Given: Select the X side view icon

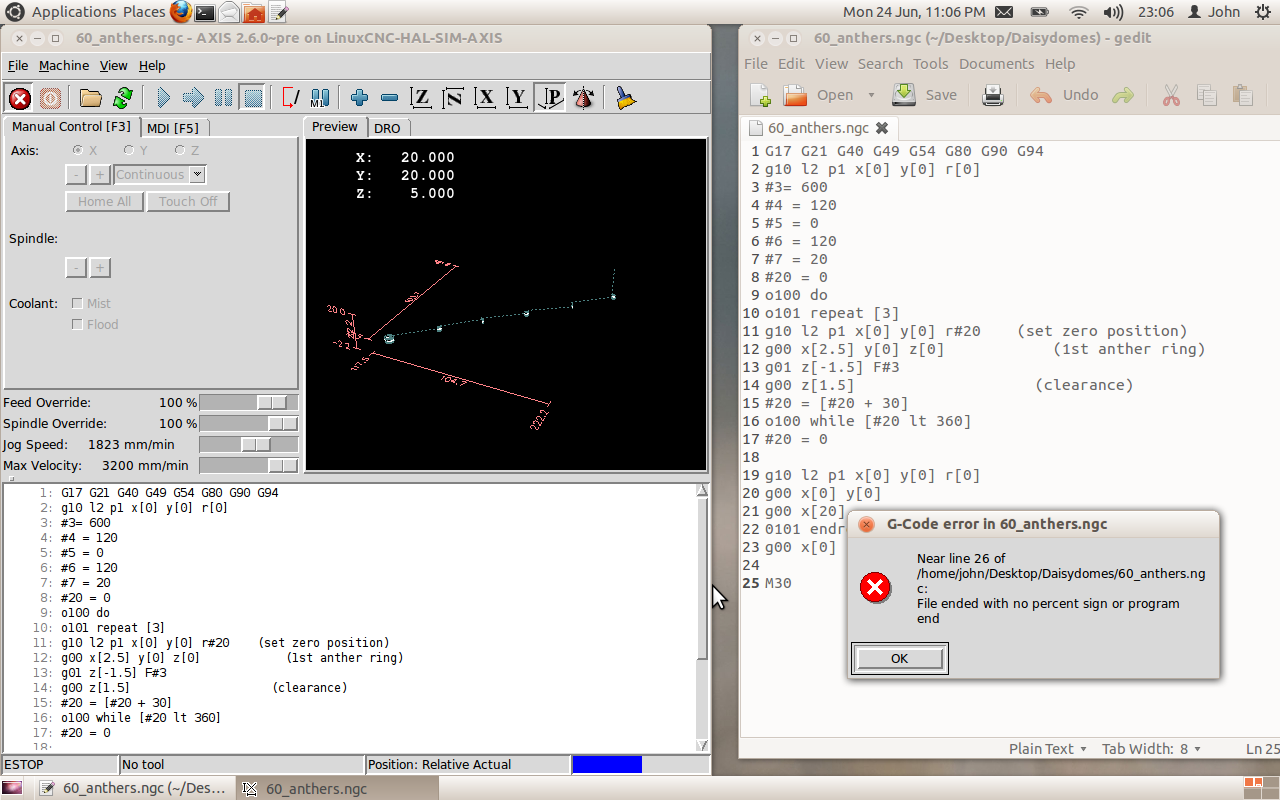Looking at the screenshot, I should pyautogui.click(x=485, y=97).
